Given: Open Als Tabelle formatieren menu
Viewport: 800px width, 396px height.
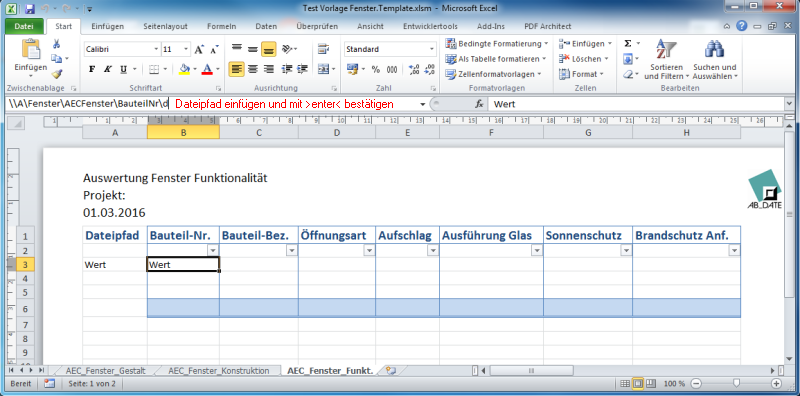Looking at the screenshot, I should click(495, 59).
